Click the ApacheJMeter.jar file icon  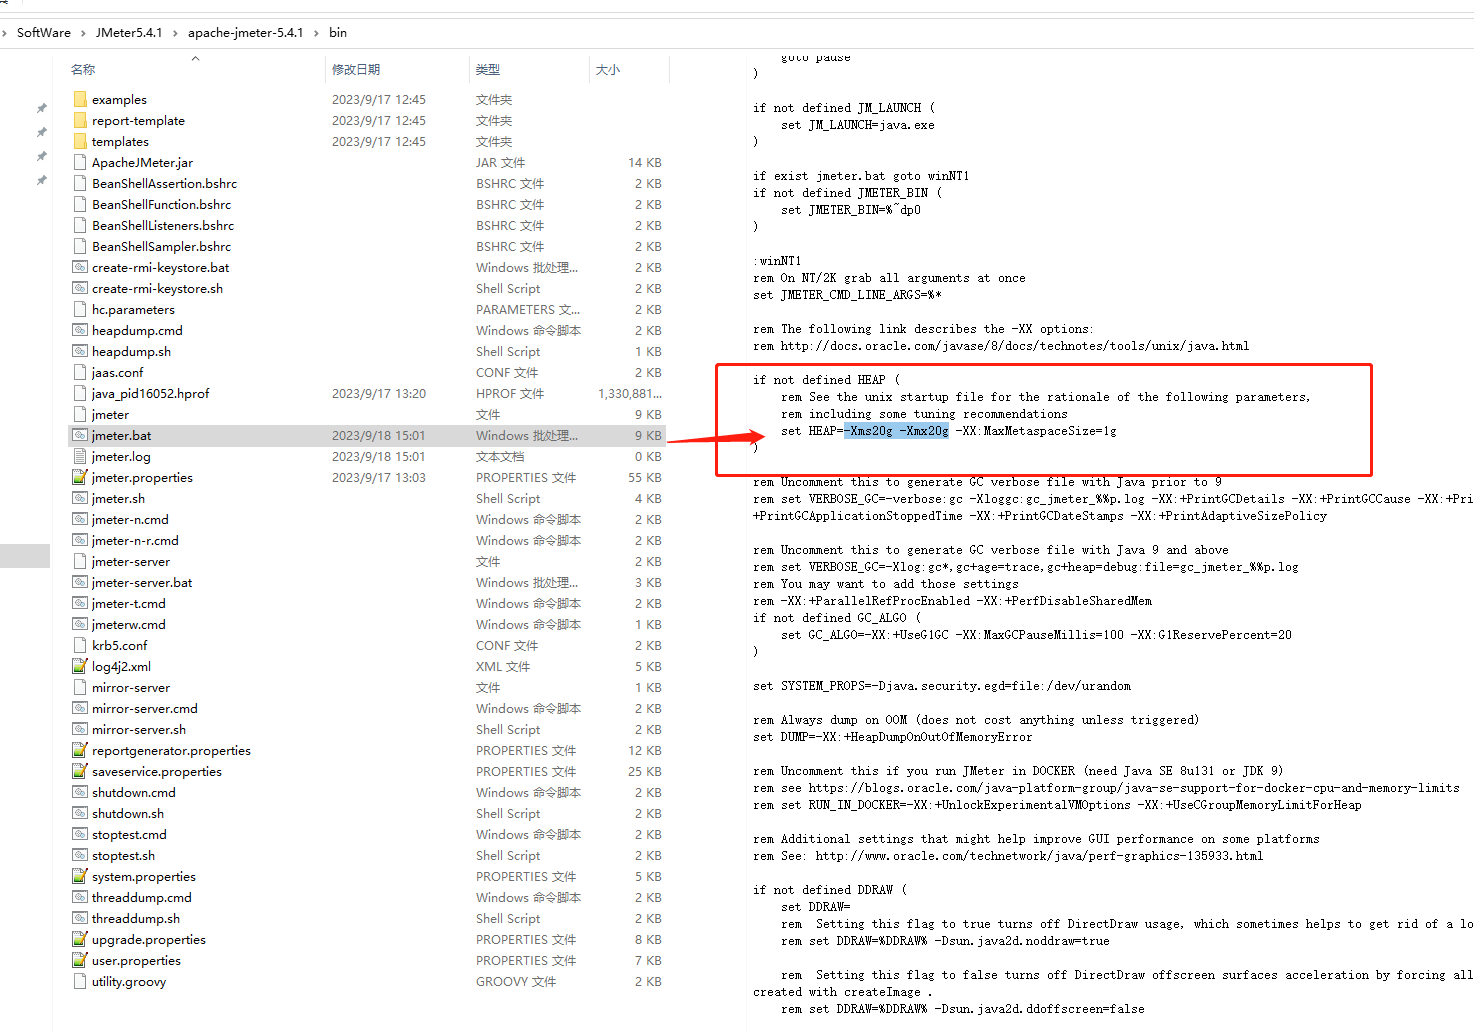pyautogui.click(x=80, y=162)
